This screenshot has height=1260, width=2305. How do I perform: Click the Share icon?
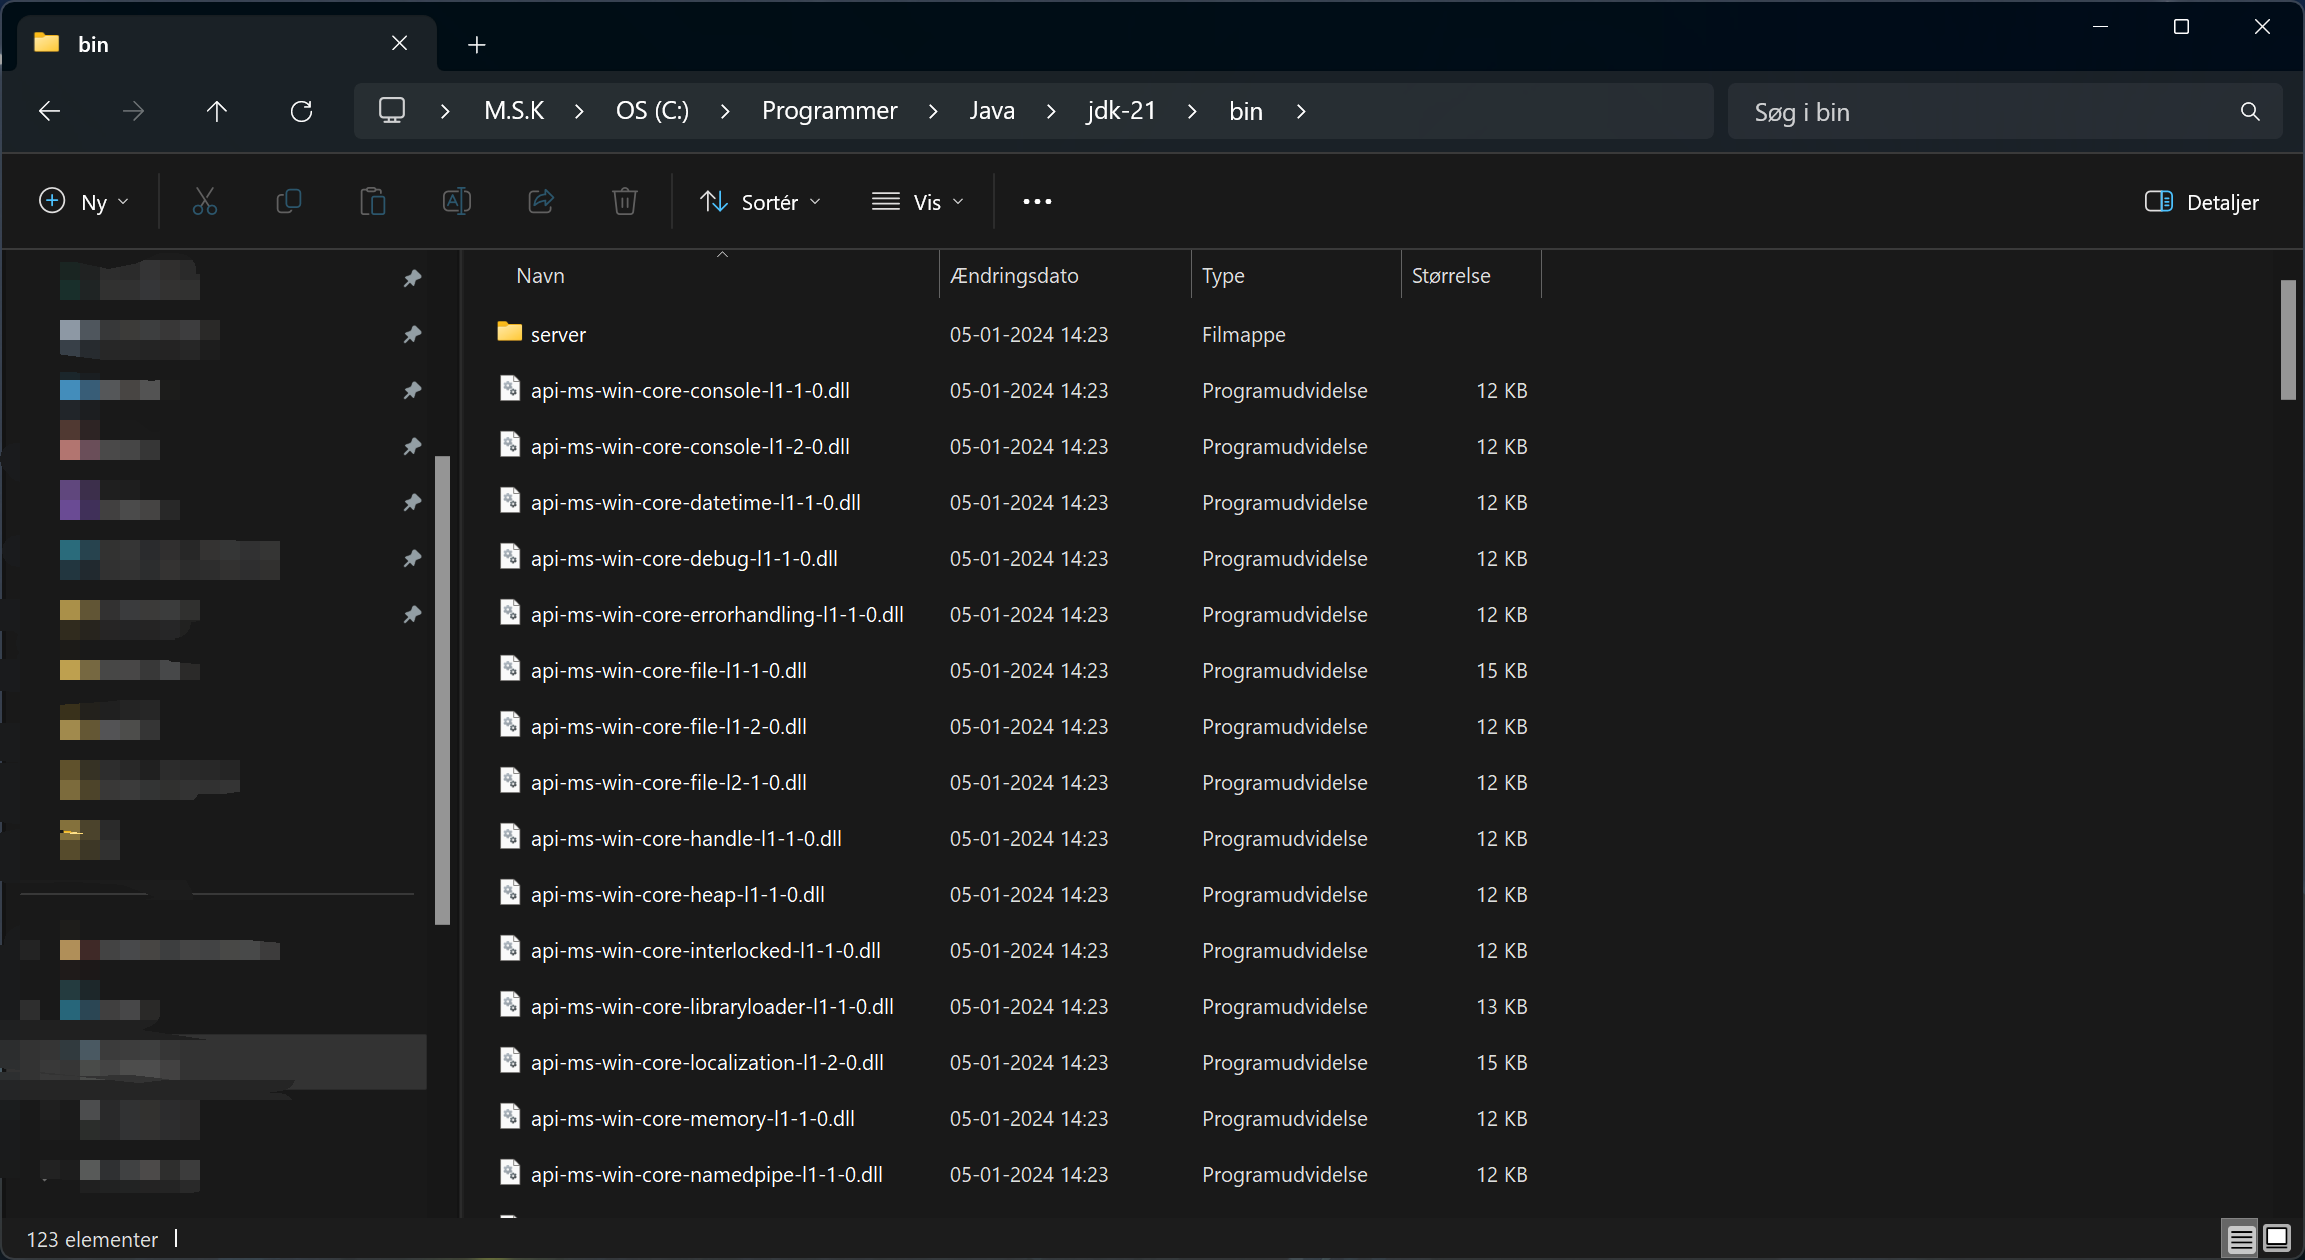coord(541,202)
